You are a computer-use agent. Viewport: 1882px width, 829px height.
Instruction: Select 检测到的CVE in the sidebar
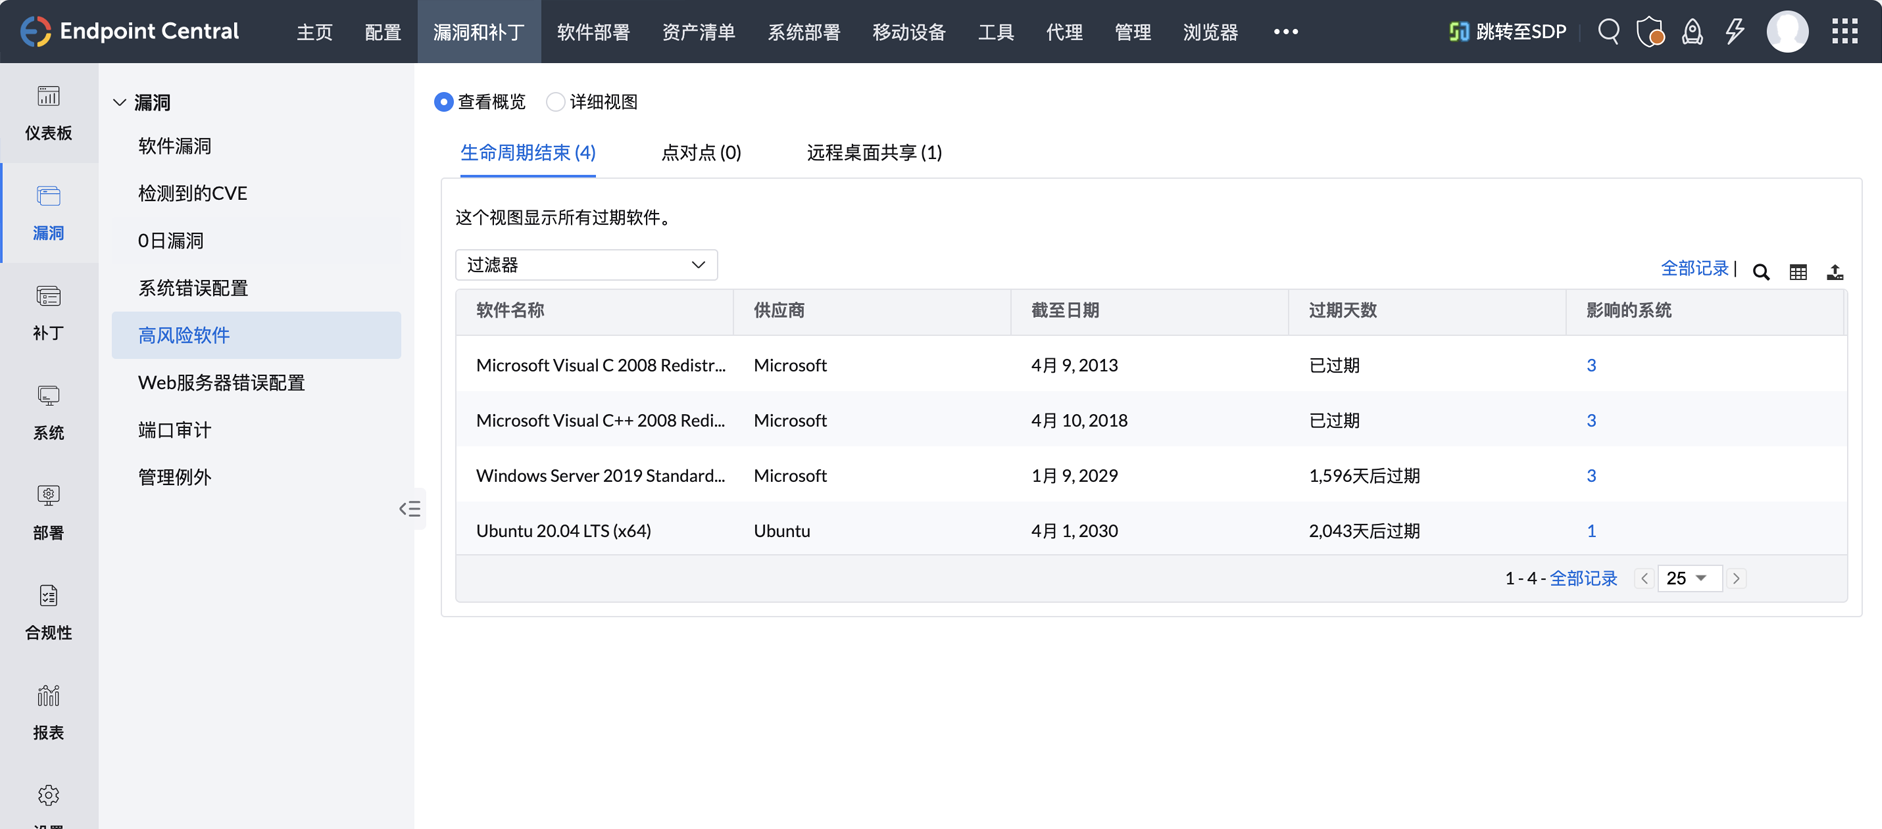tap(192, 193)
